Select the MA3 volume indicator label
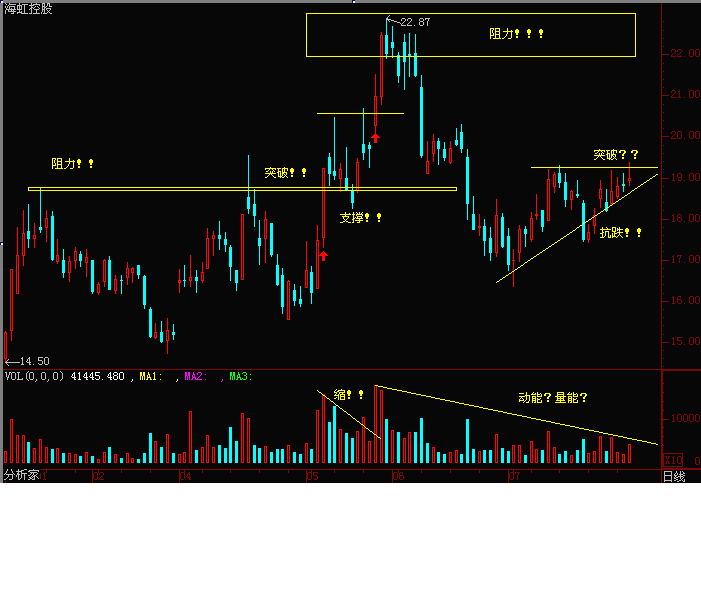Viewport: 701px width, 593px height. pos(241,376)
